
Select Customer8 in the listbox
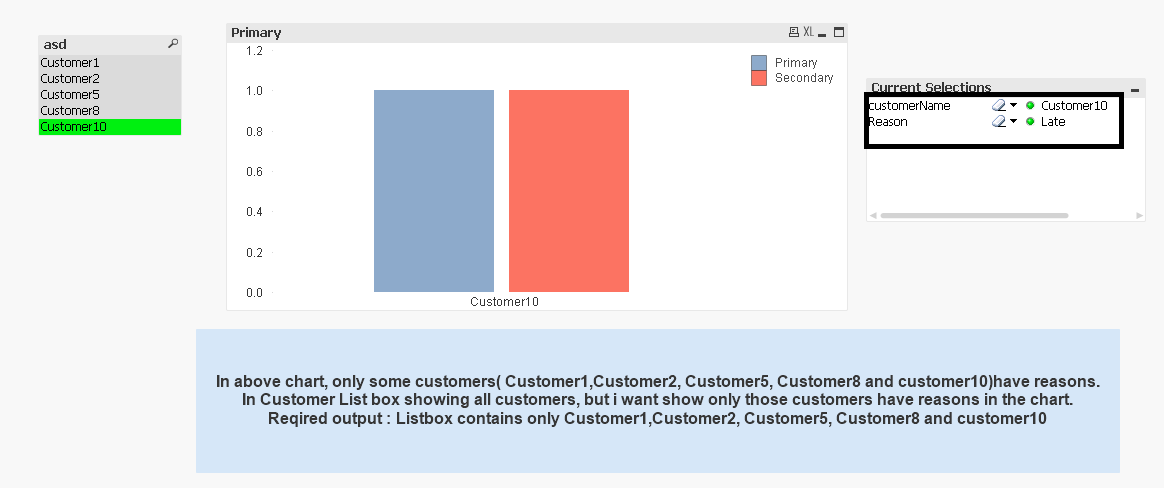coord(70,111)
